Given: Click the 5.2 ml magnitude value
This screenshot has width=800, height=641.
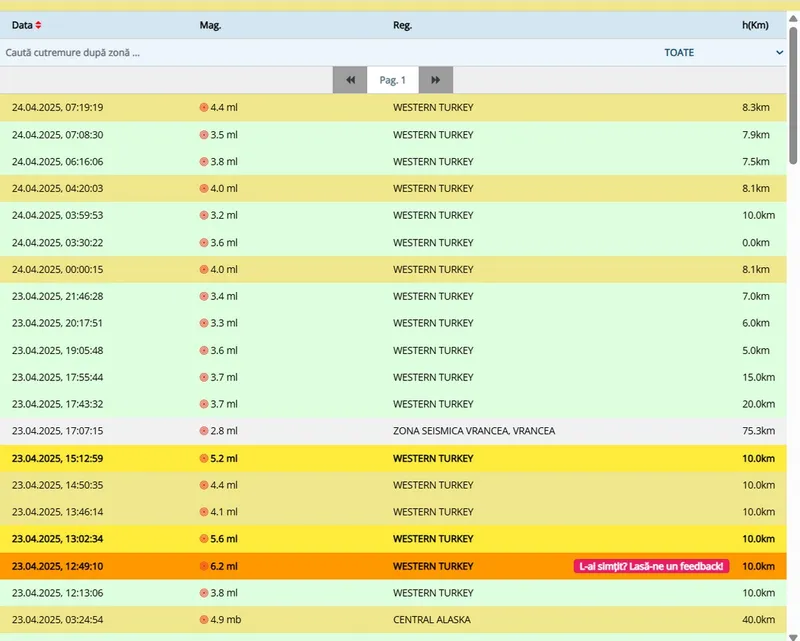Looking at the screenshot, I should click(224, 458).
